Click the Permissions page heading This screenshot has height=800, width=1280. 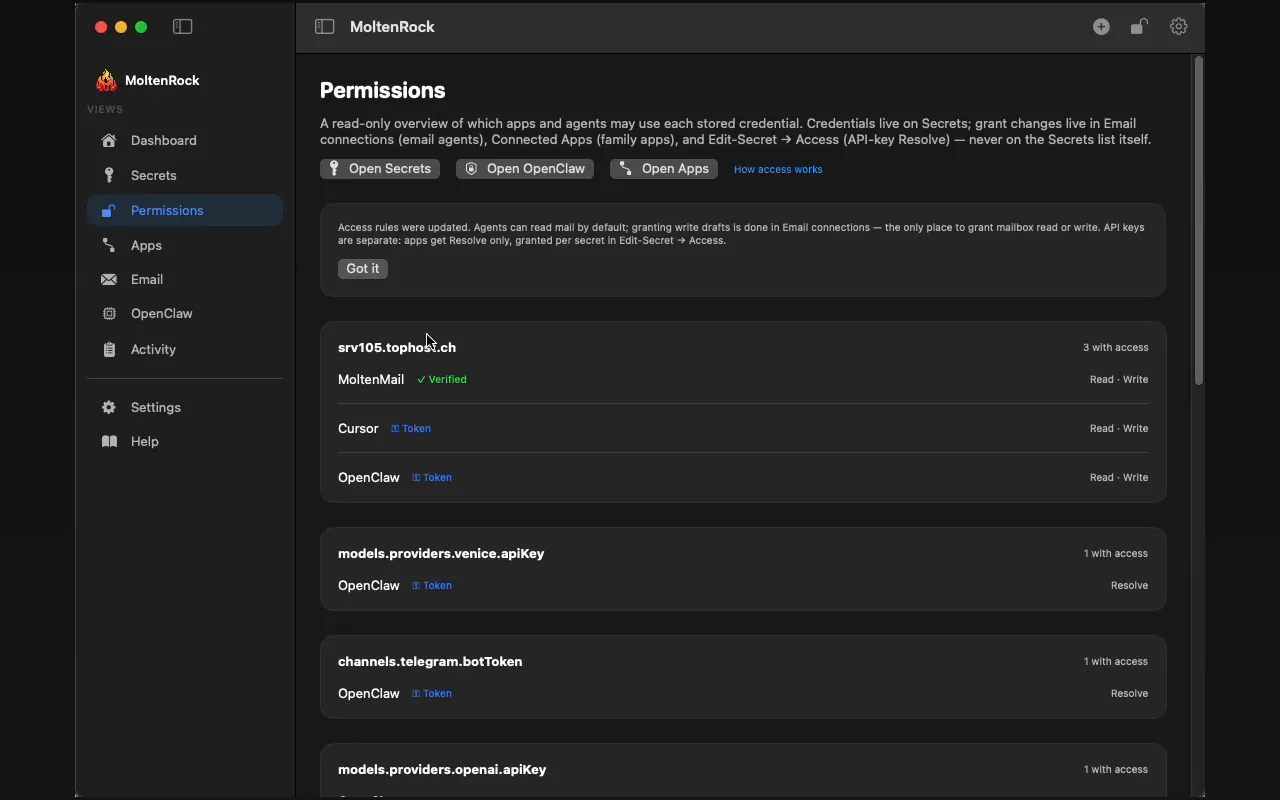click(383, 91)
